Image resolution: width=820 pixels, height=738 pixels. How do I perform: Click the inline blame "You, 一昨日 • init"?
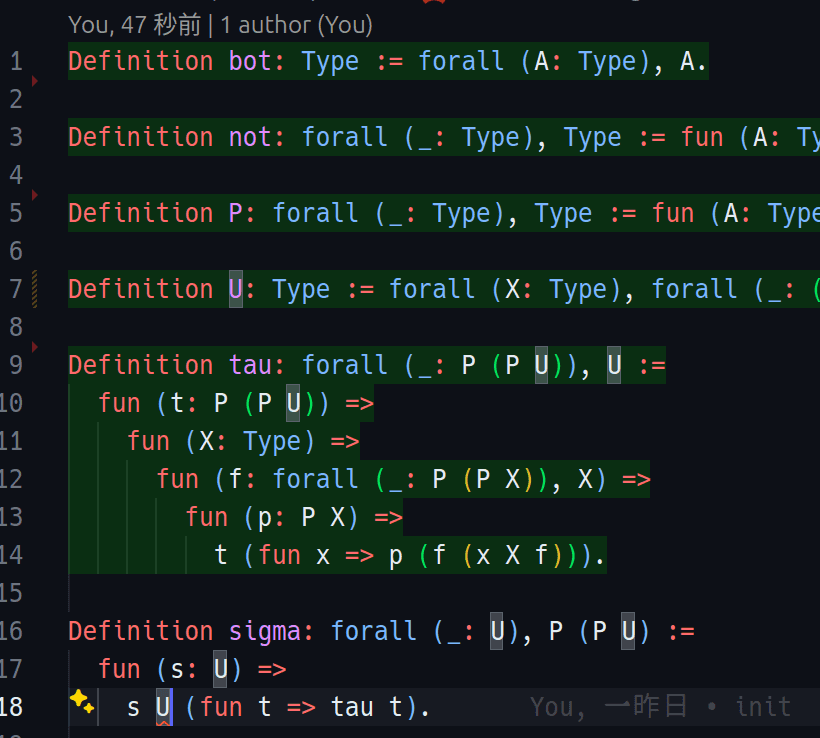click(x=660, y=707)
